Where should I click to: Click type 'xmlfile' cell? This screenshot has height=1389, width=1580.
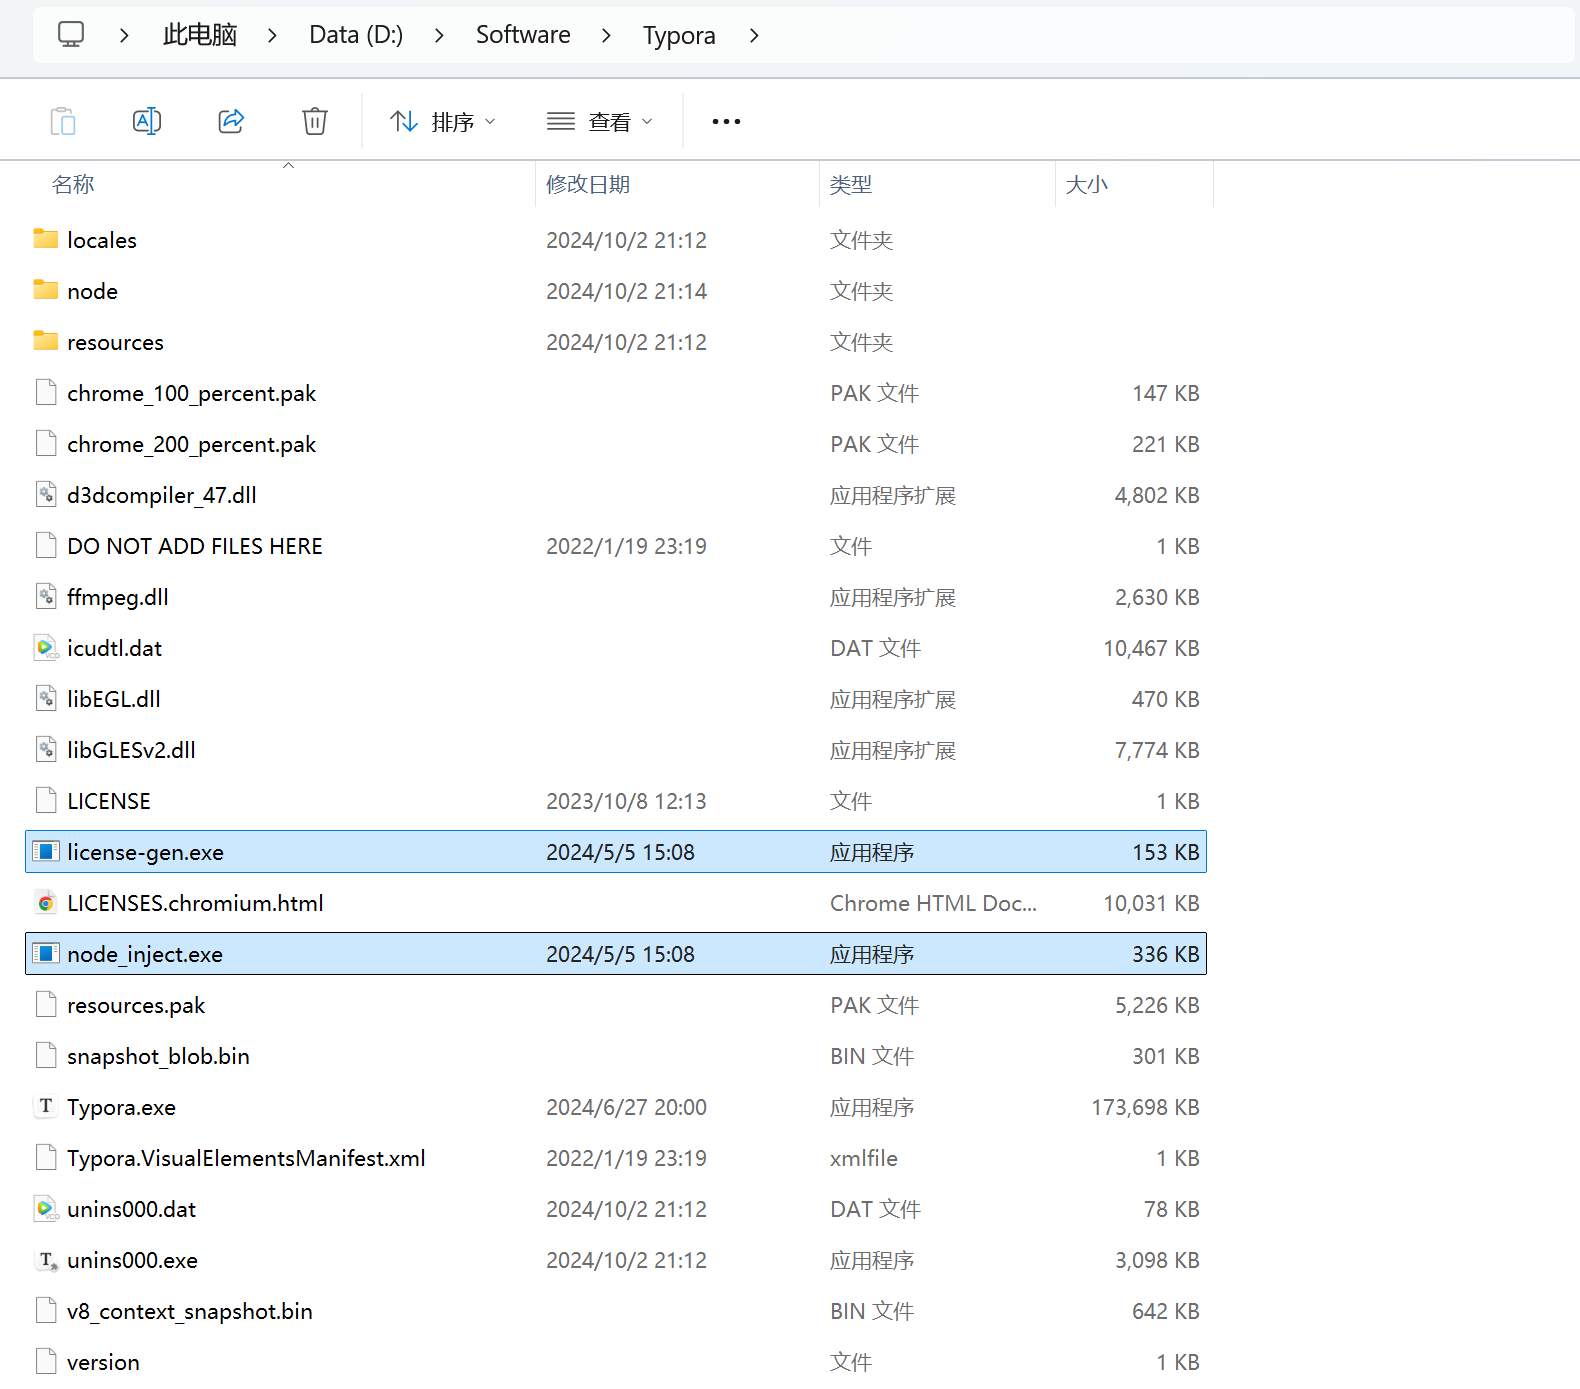[x=864, y=1158]
